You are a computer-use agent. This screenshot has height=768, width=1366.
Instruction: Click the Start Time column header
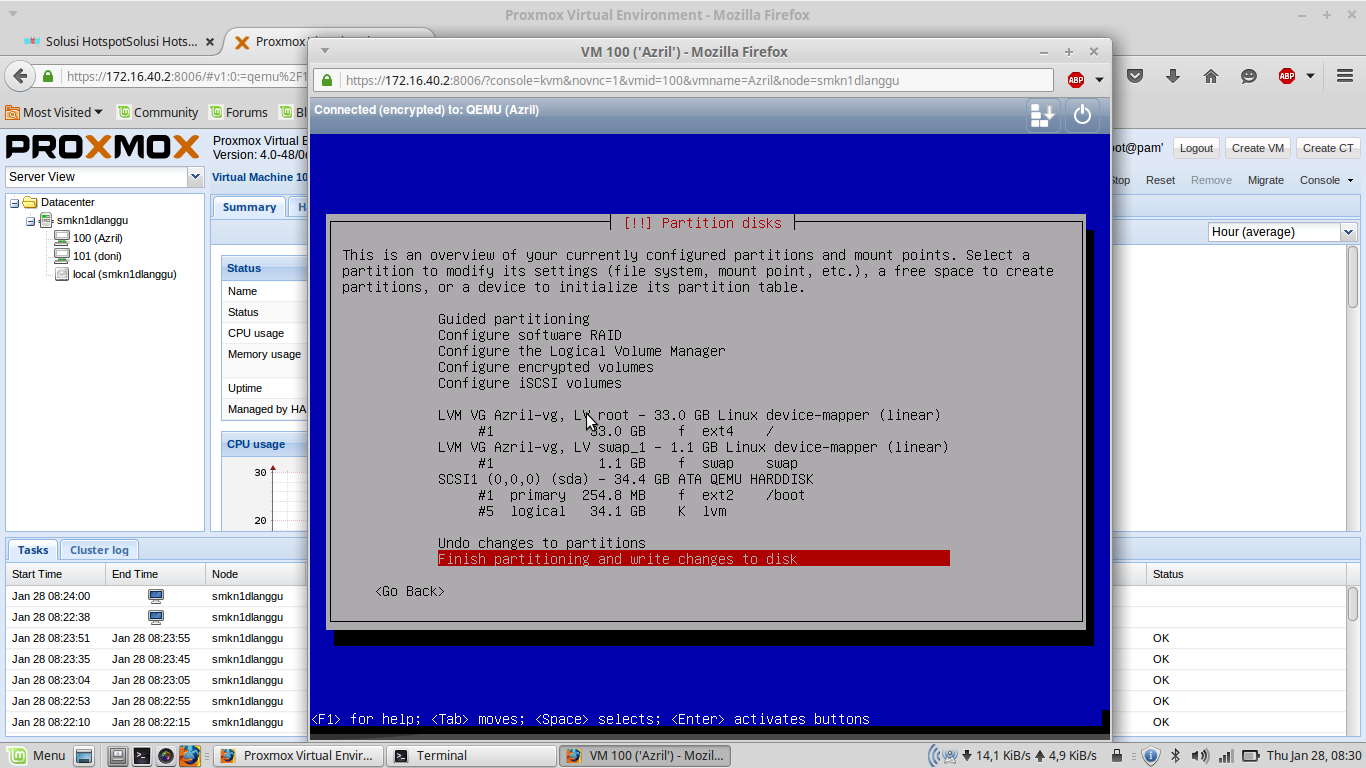tap(55, 574)
